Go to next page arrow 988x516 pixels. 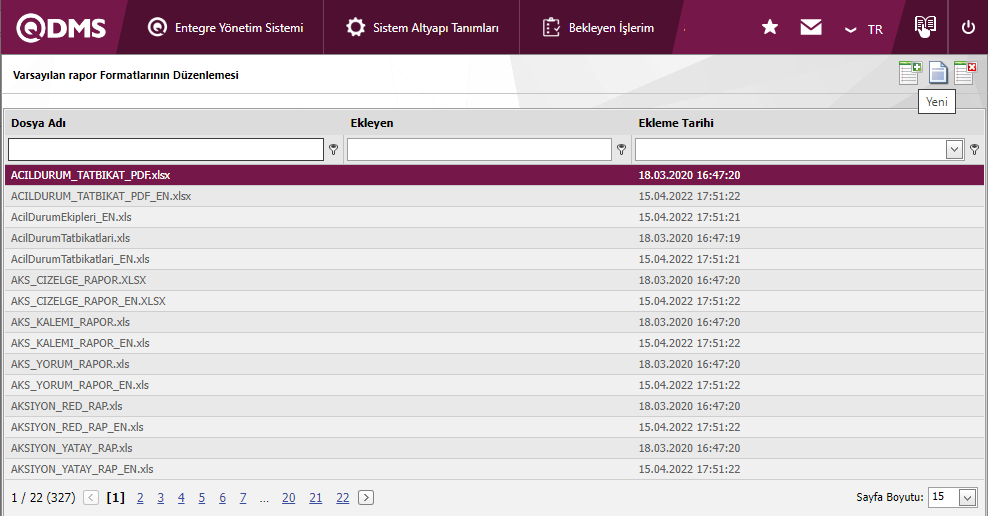(366, 498)
